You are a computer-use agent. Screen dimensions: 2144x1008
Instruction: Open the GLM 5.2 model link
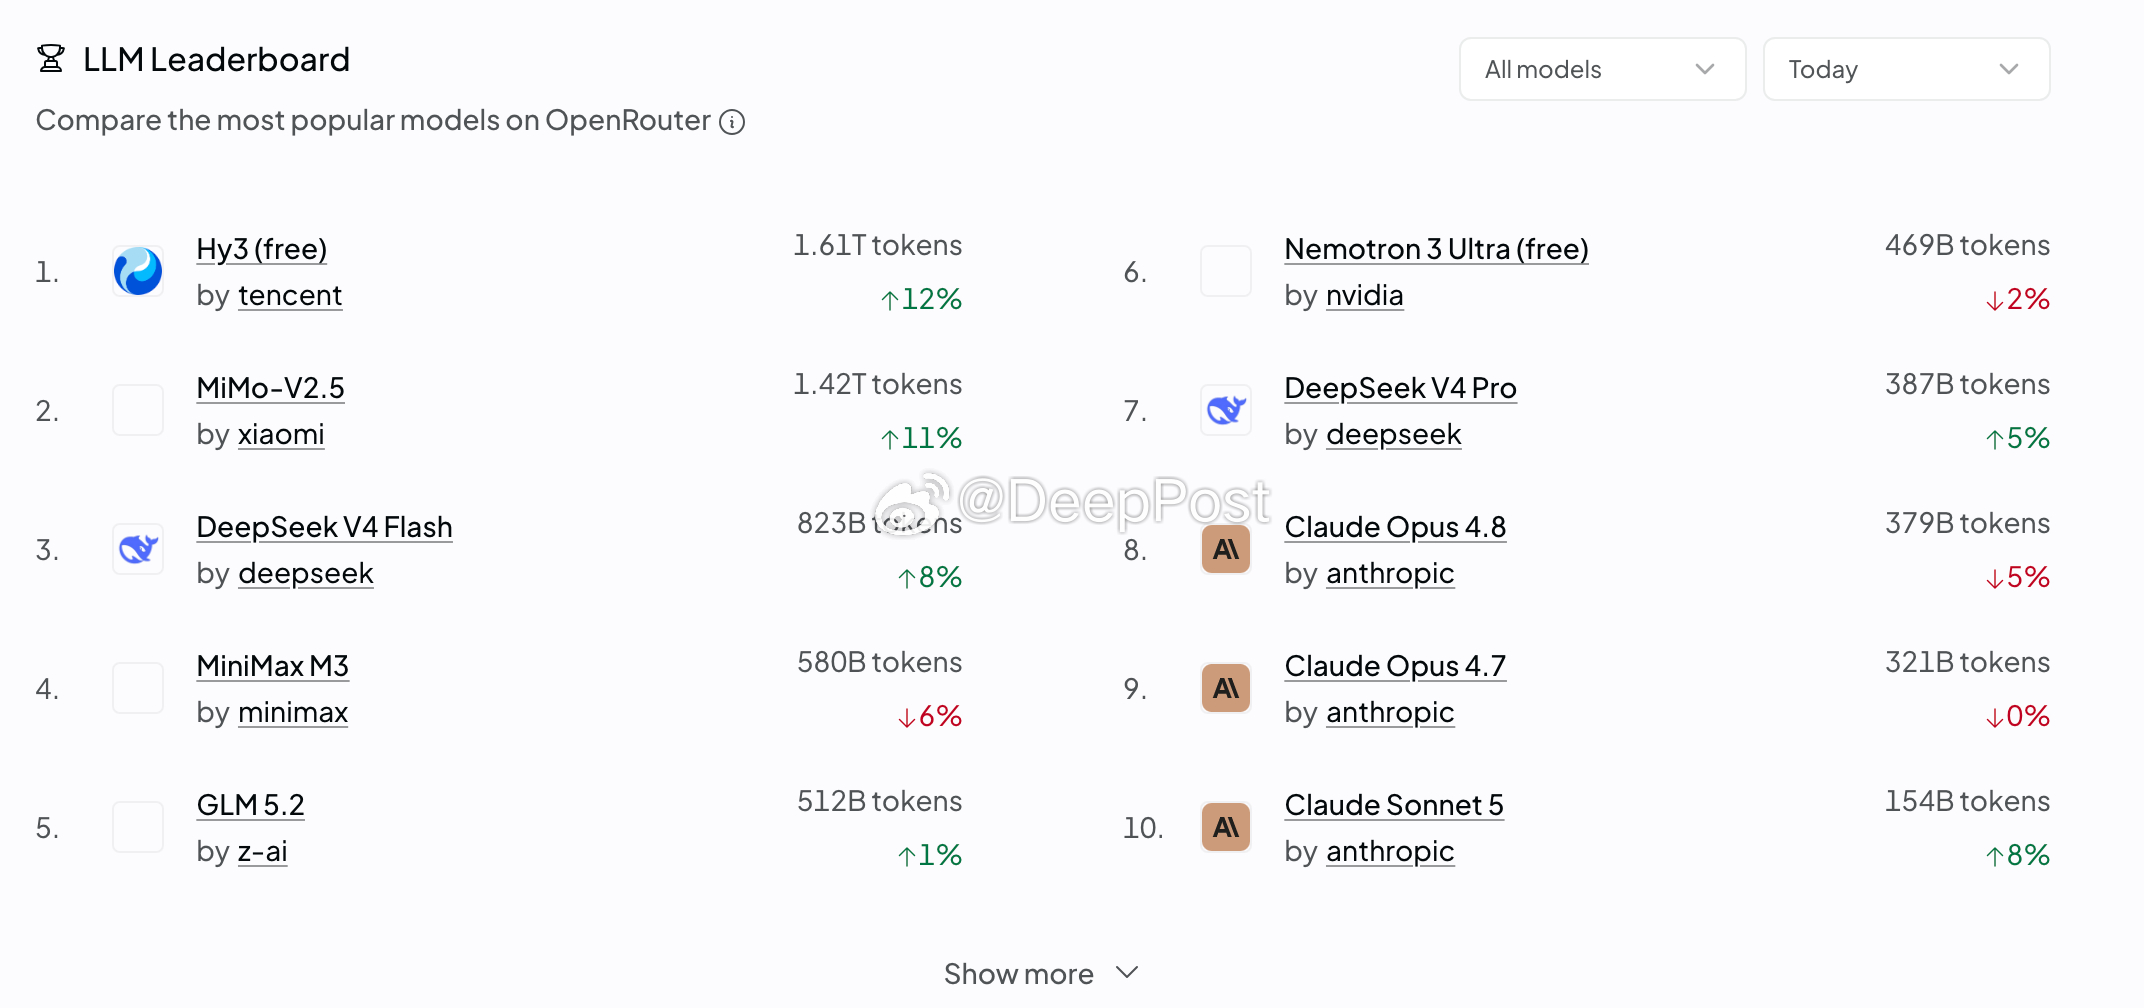(x=250, y=805)
